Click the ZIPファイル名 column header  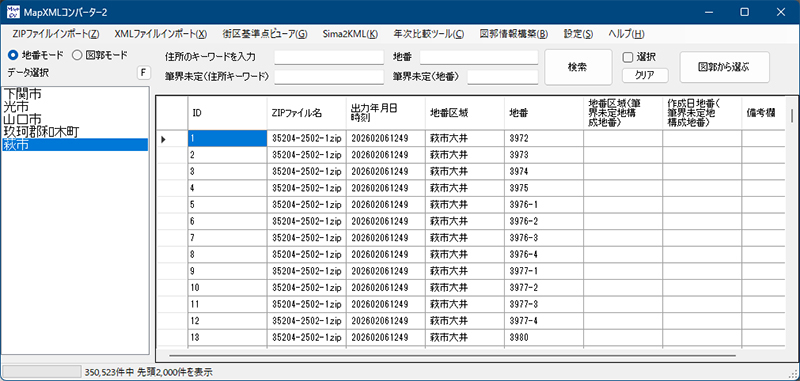point(306,113)
